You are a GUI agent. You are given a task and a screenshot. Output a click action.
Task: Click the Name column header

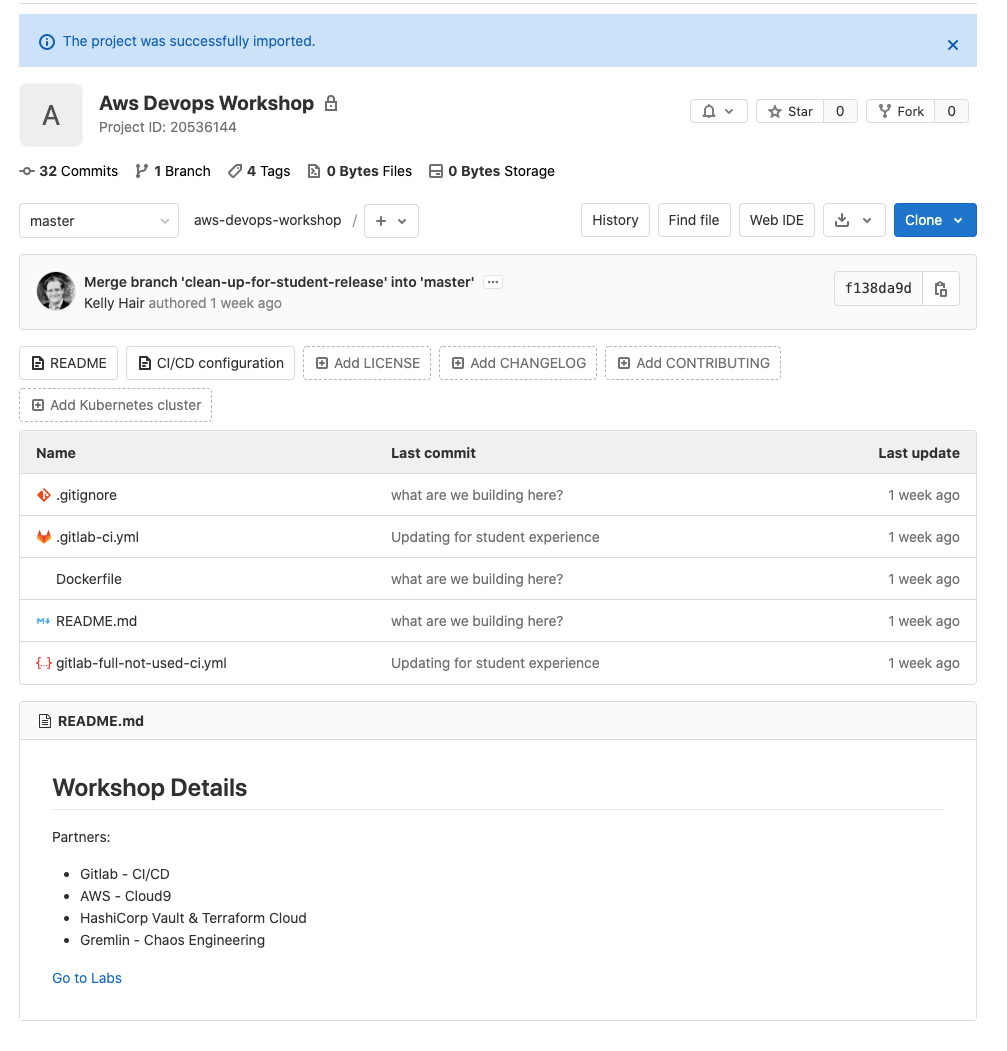[56, 453]
